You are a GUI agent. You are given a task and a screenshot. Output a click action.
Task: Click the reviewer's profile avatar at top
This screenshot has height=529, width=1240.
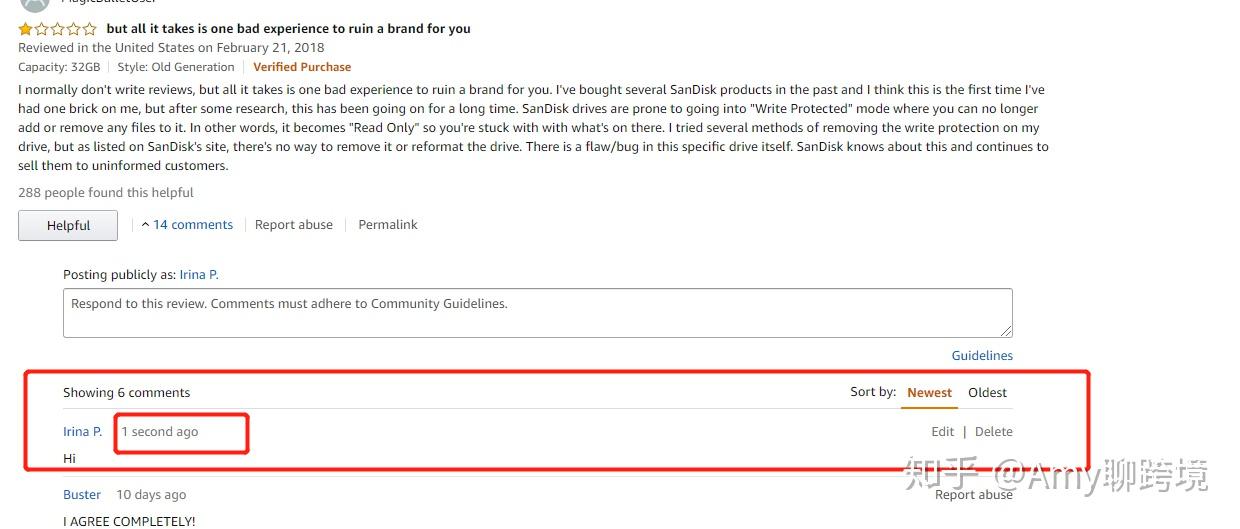(x=34, y=4)
